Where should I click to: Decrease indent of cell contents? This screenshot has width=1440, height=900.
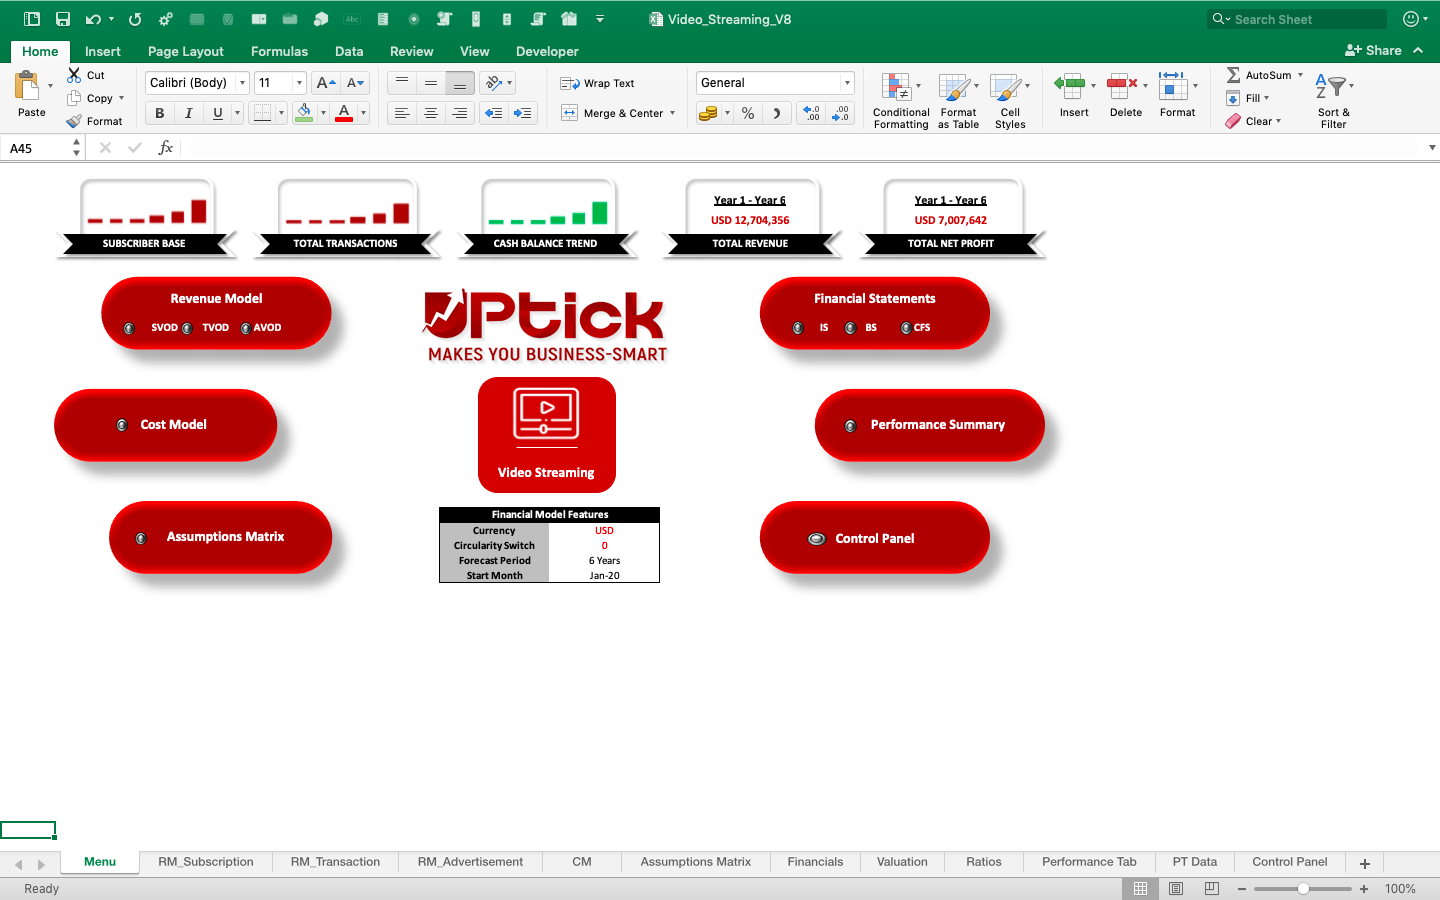(494, 113)
